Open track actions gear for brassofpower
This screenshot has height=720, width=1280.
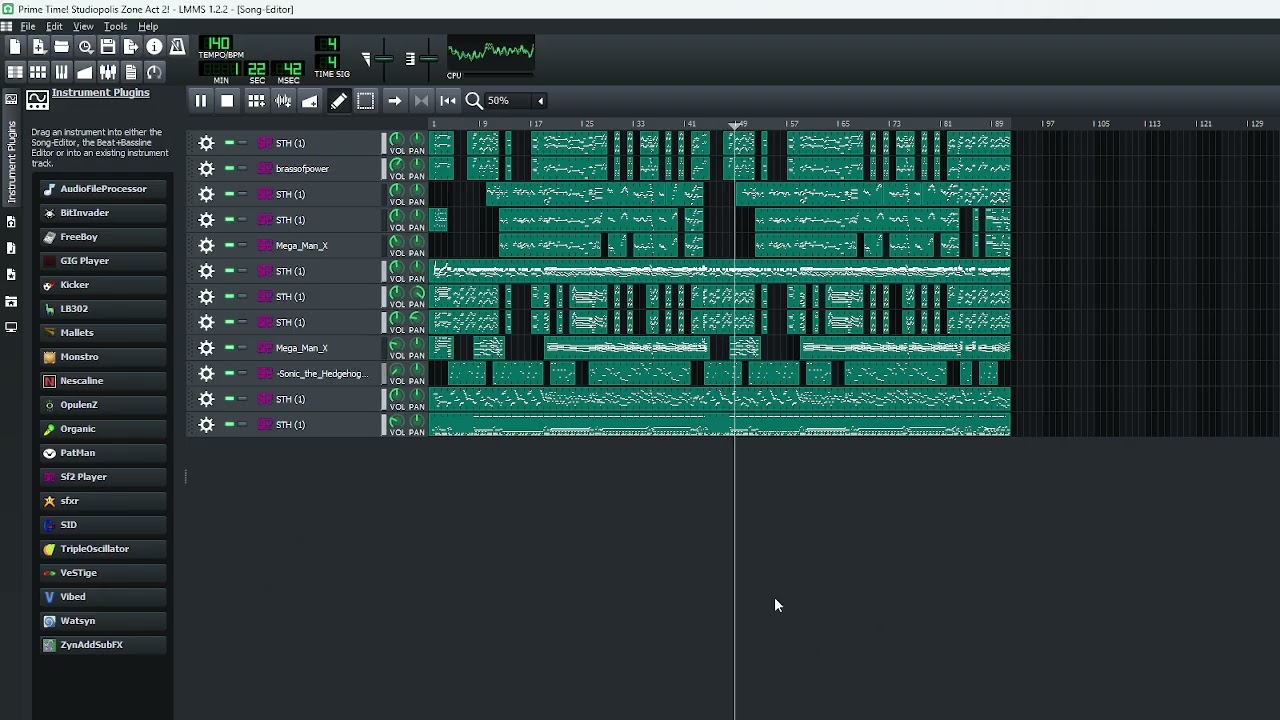pos(206,169)
